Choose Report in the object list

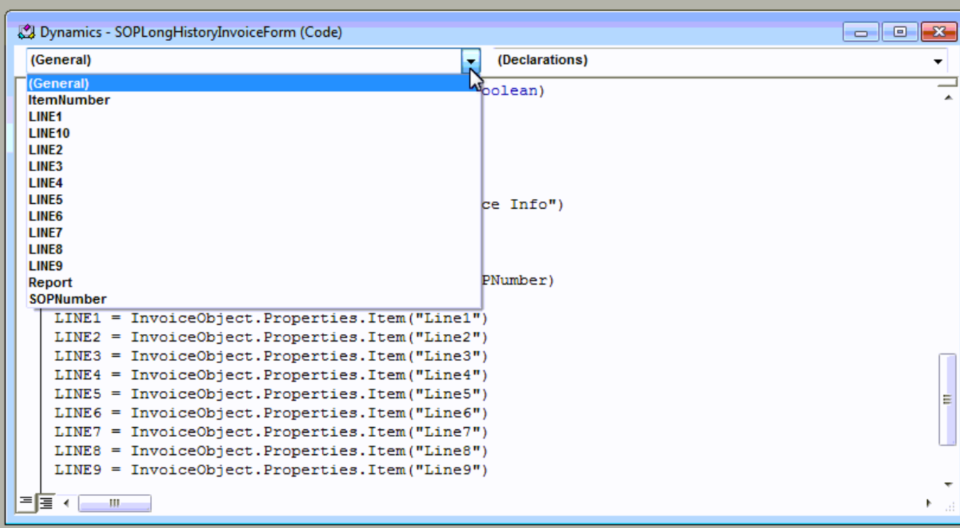click(x=50, y=283)
